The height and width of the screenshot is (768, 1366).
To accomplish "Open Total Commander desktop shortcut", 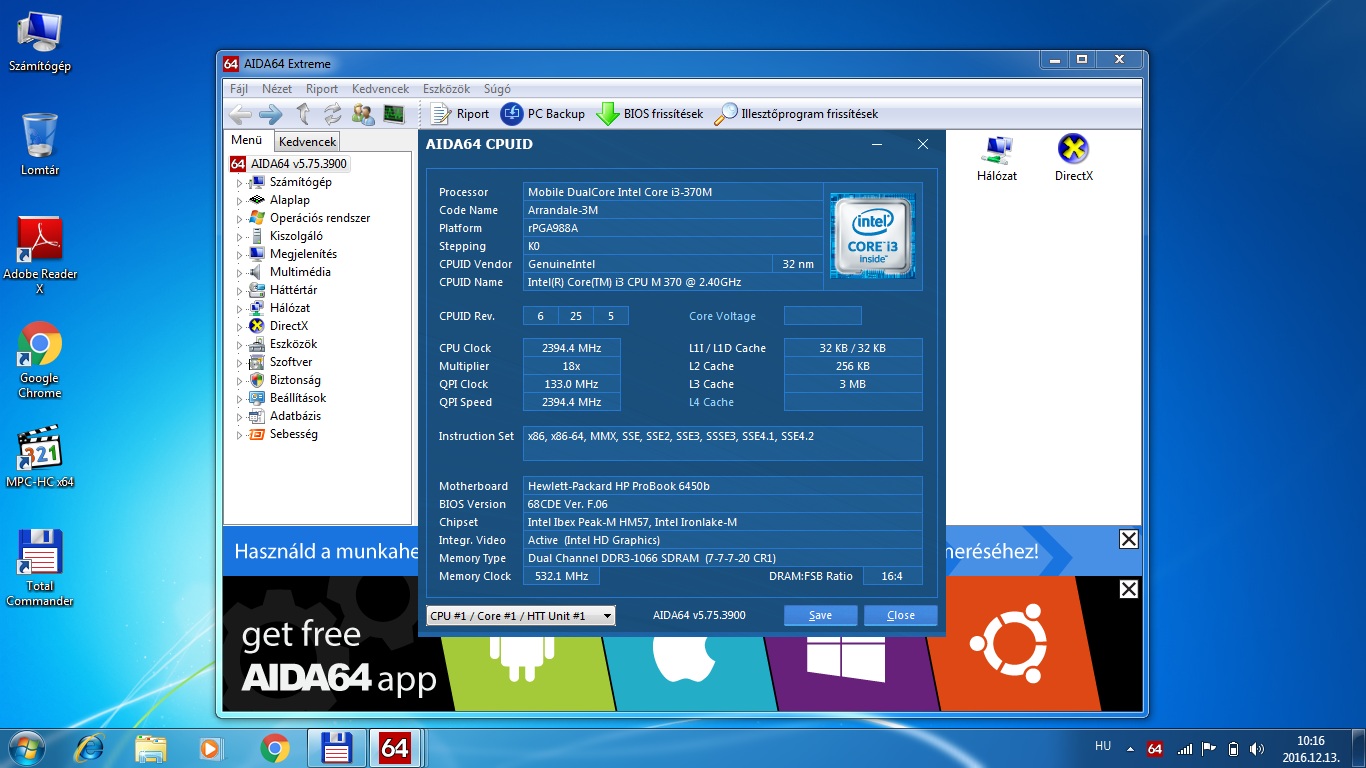I will 40,567.
